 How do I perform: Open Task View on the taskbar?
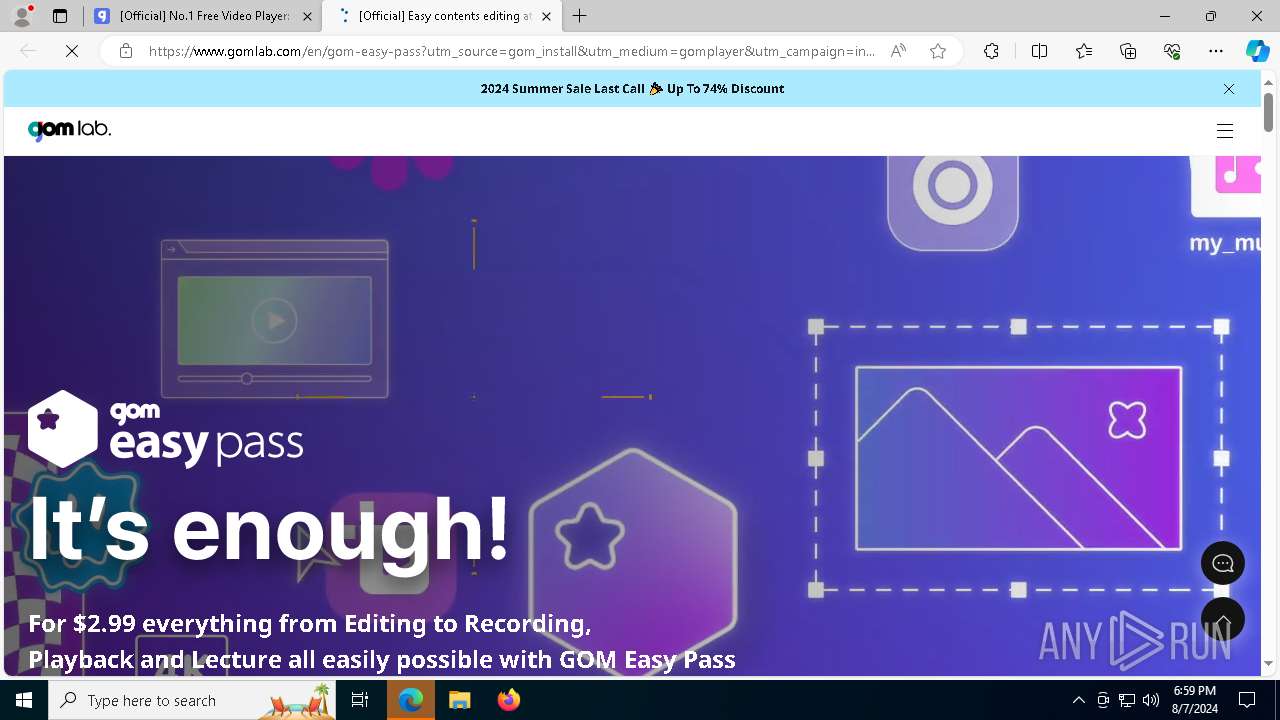[360, 700]
